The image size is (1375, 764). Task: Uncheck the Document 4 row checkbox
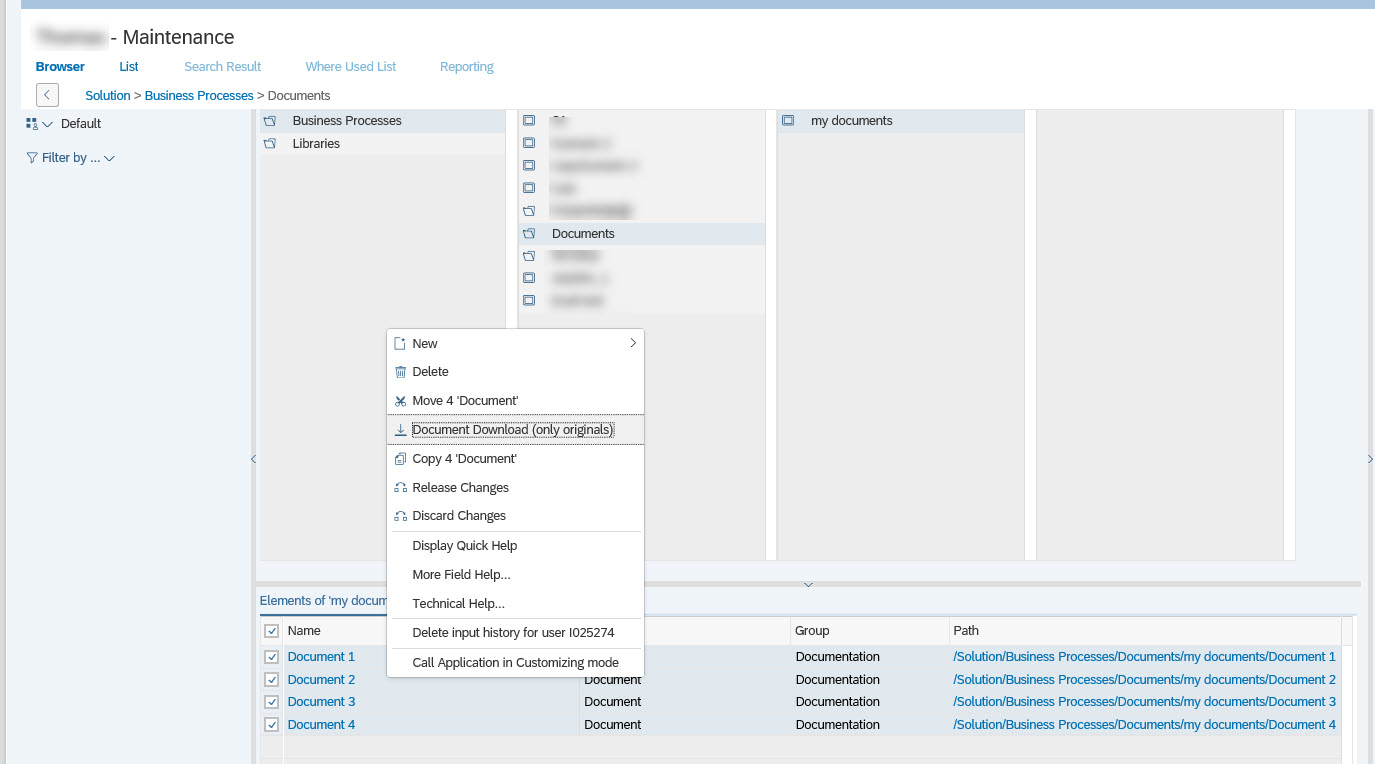click(x=271, y=725)
